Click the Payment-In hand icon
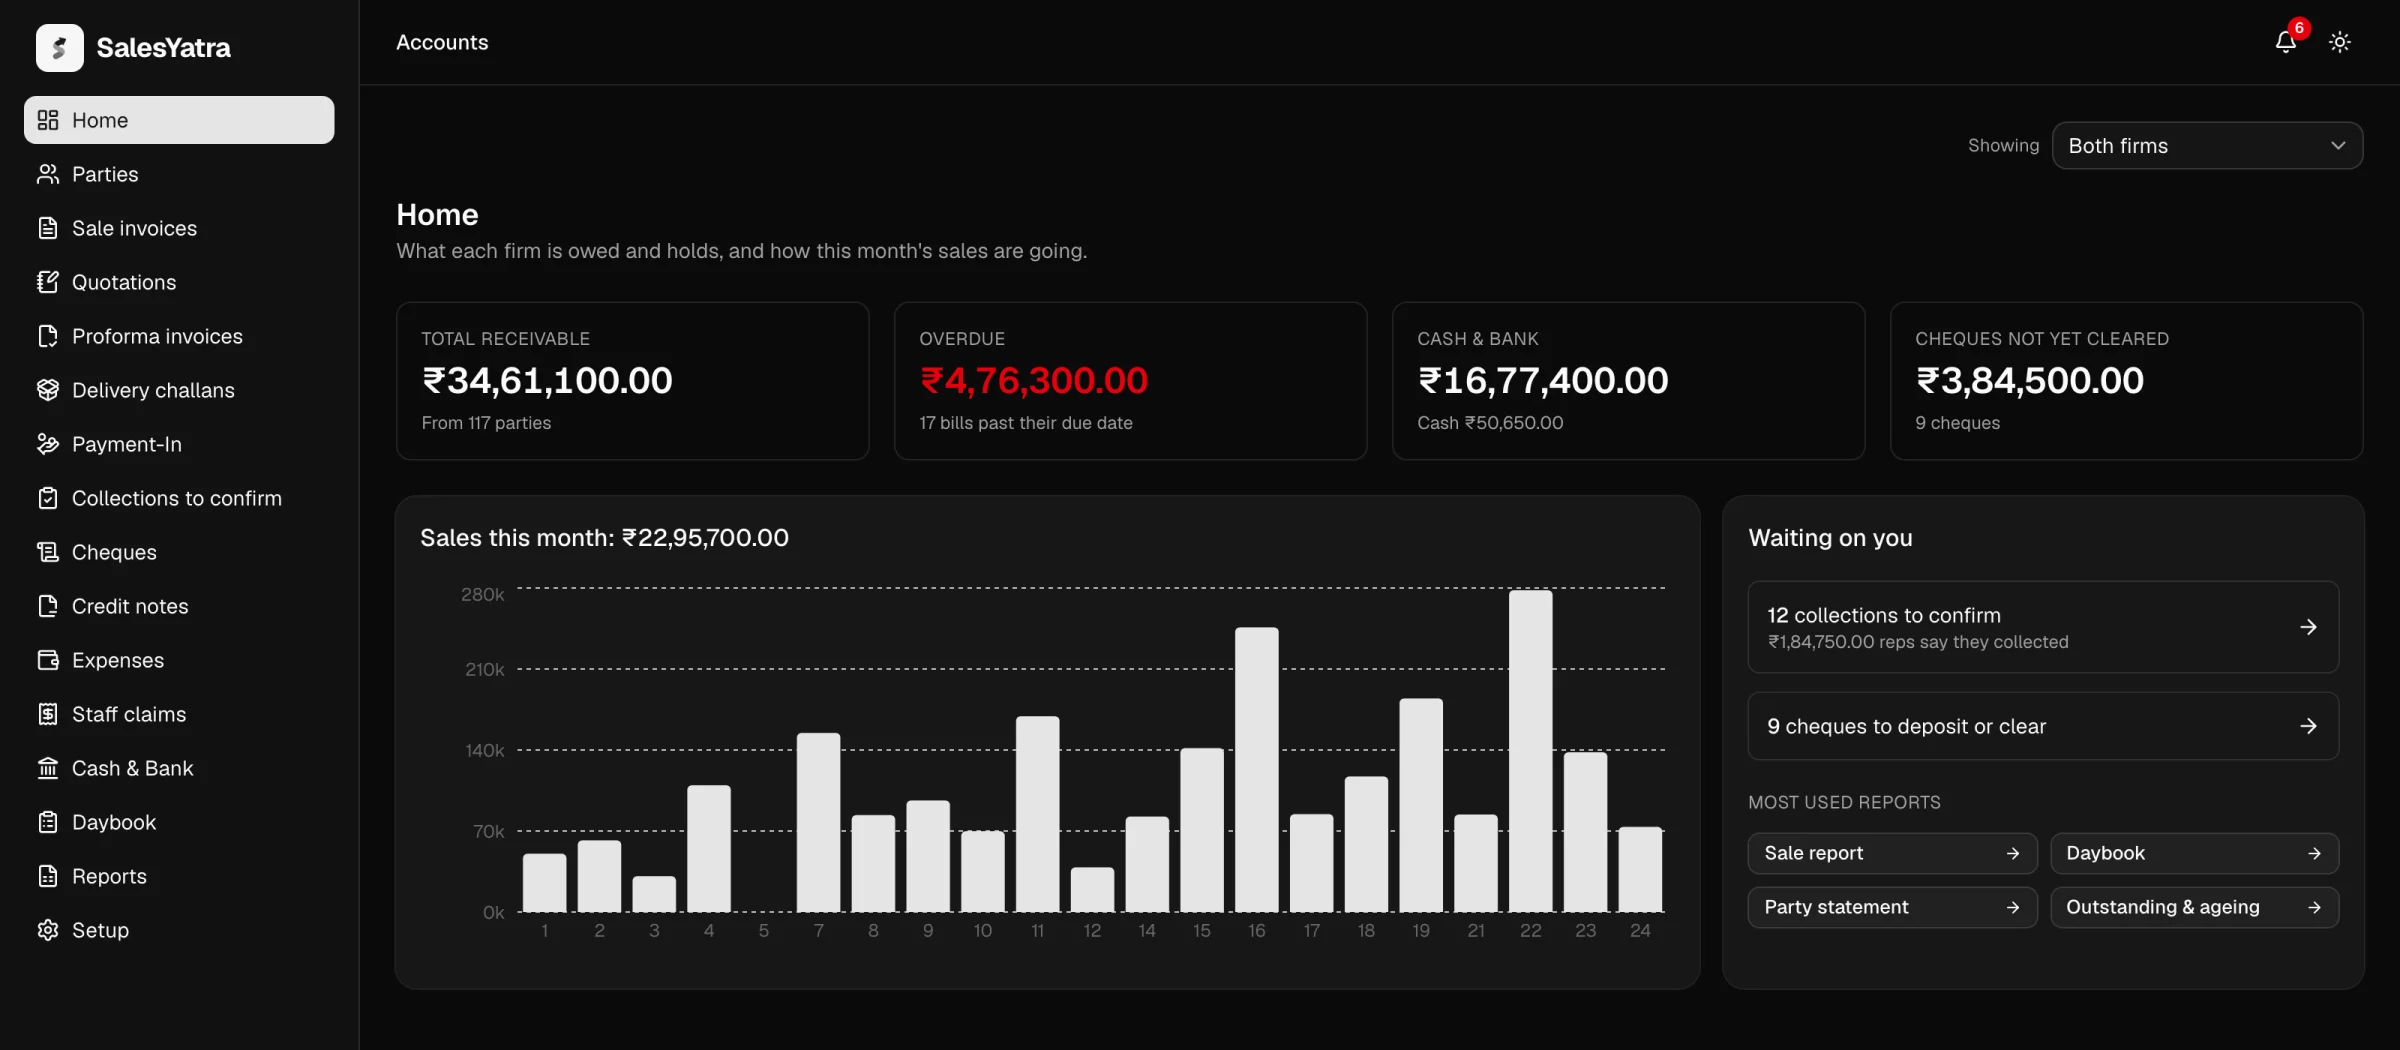Viewport: 2400px width, 1050px height. point(48,444)
